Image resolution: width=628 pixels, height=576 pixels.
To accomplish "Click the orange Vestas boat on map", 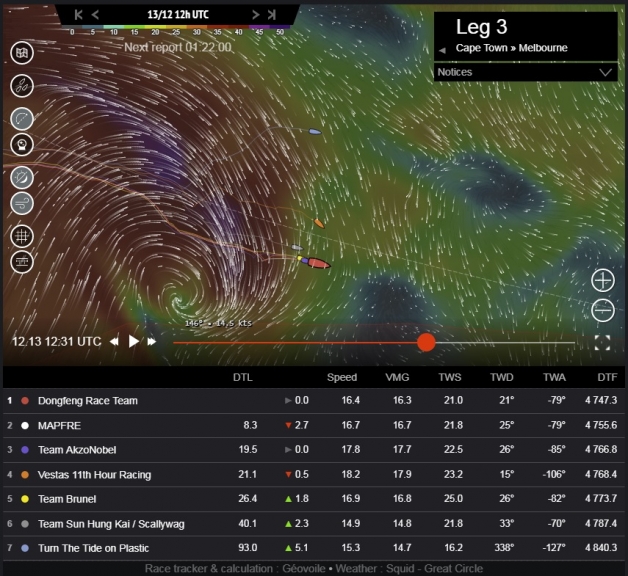I will tap(319, 223).
